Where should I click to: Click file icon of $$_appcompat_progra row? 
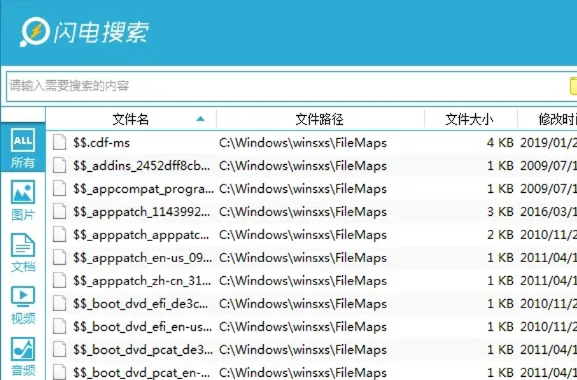click(x=59, y=189)
